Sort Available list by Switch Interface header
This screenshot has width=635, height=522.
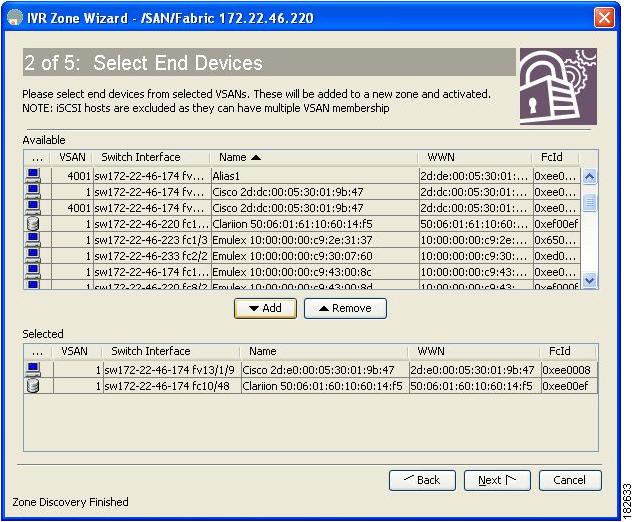[x=151, y=157]
